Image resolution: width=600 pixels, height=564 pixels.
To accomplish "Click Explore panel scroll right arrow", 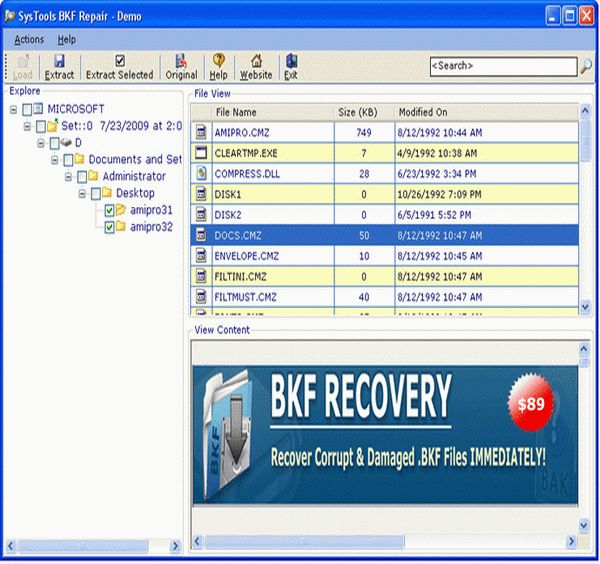I will (x=175, y=546).
